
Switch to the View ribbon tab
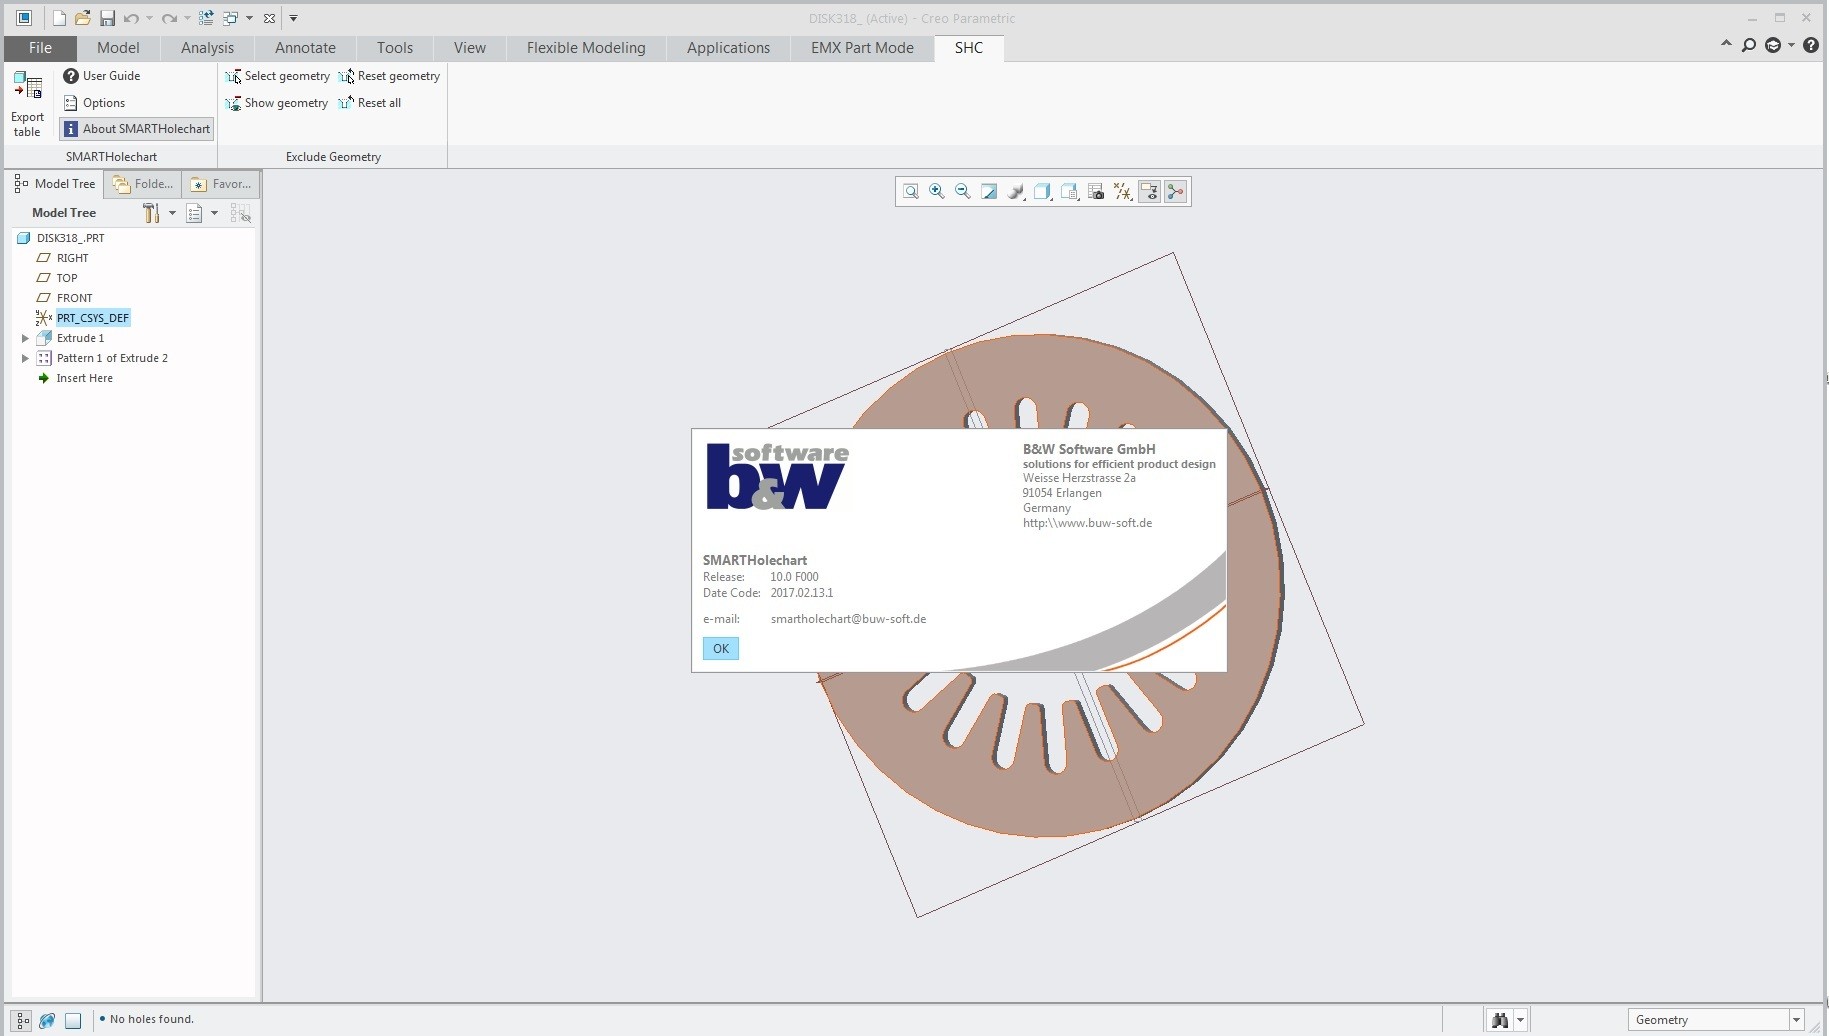[x=469, y=48]
